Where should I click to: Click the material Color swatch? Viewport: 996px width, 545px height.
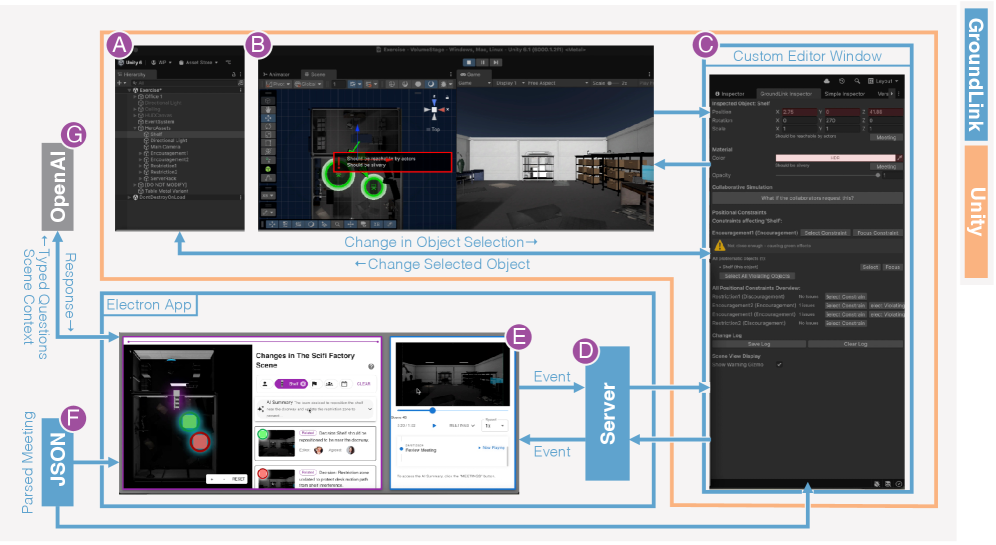tap(835, 158)
